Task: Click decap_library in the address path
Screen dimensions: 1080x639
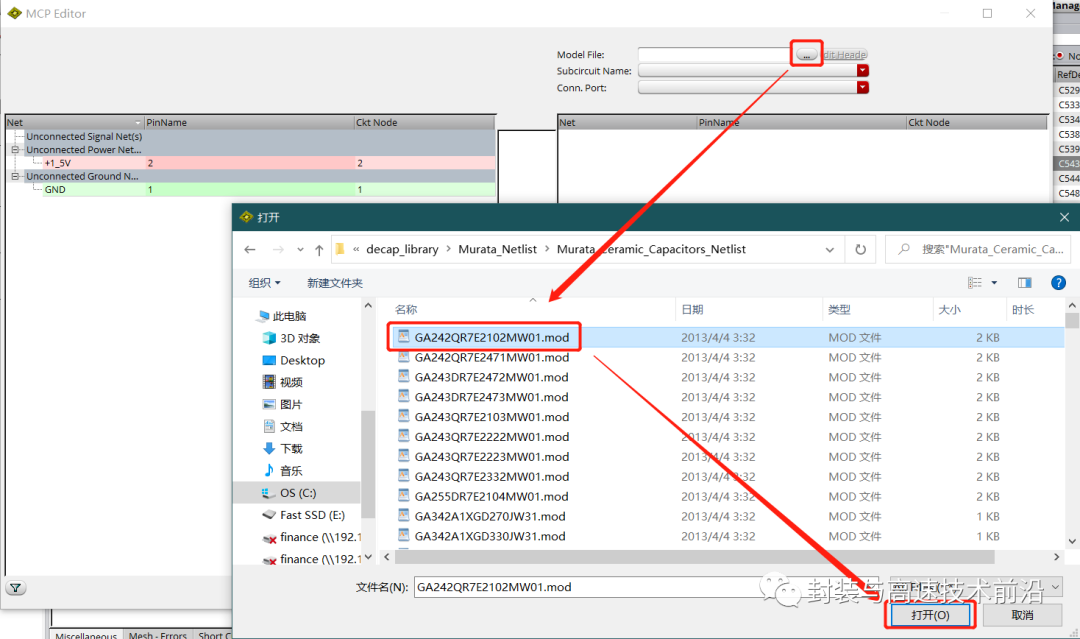Action: (x=402, y=249)
